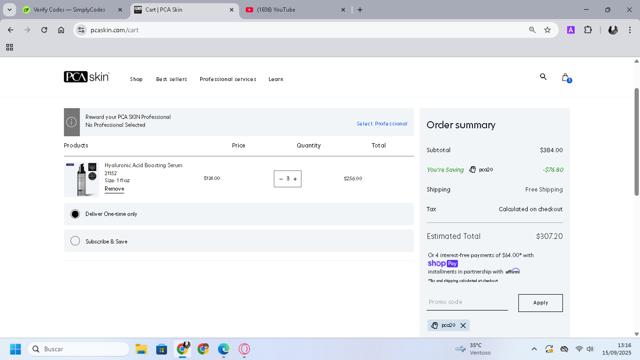Screen dimensions: 640x360
Task: Open the Extensions puzzle icon
Action: tap(588, 30)
